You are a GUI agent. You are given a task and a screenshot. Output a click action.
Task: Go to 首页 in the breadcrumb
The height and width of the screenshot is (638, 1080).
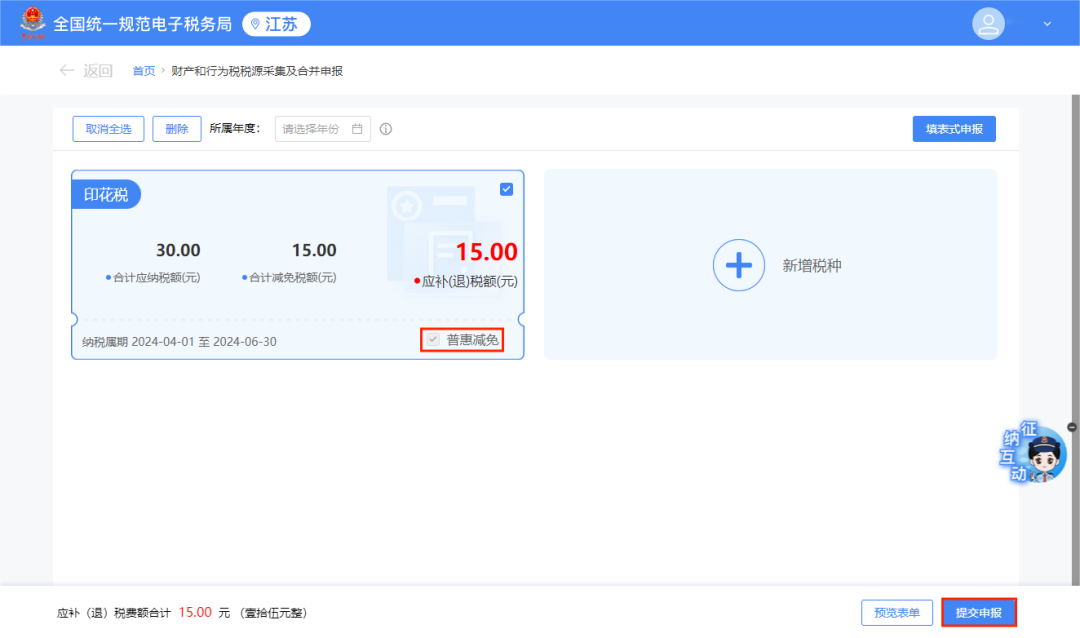(x=143, y=70)
